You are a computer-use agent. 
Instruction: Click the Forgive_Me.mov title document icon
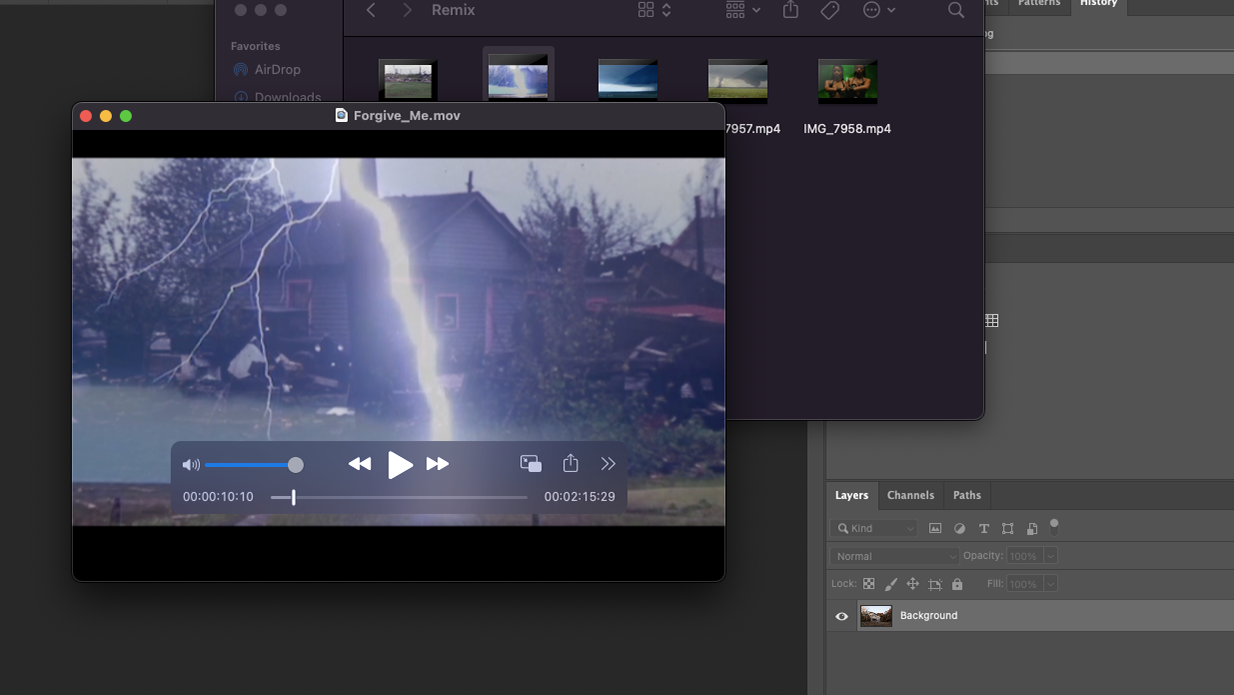coord(341,115)
